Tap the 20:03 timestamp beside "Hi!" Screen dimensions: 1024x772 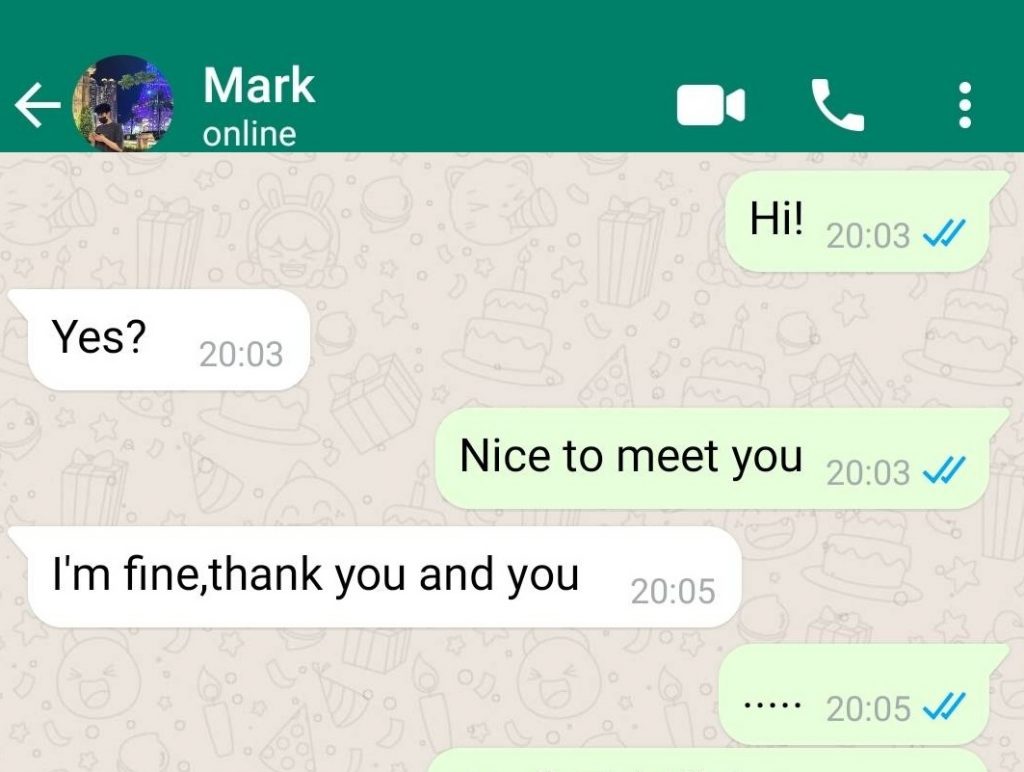(868, 235)
